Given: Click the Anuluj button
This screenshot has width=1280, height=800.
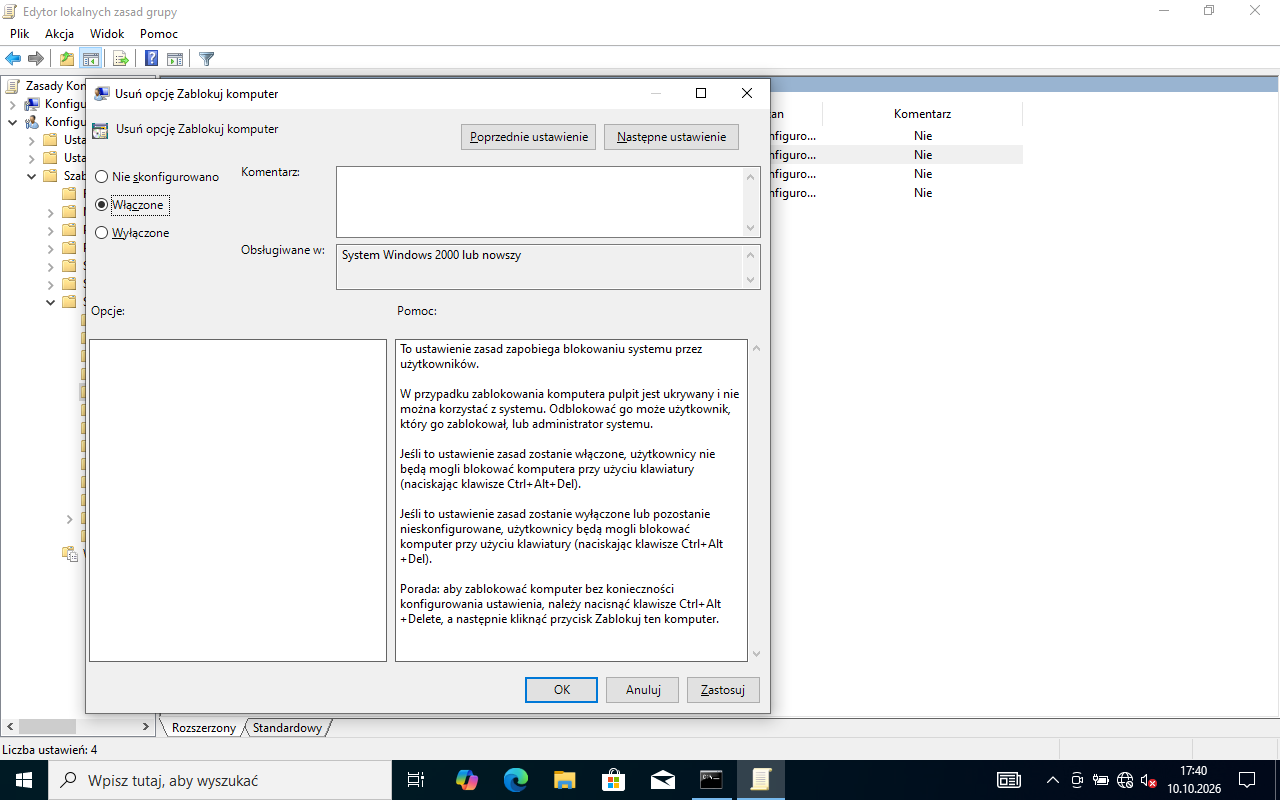Looking at the screenshot, I should (x=644, y=690).
